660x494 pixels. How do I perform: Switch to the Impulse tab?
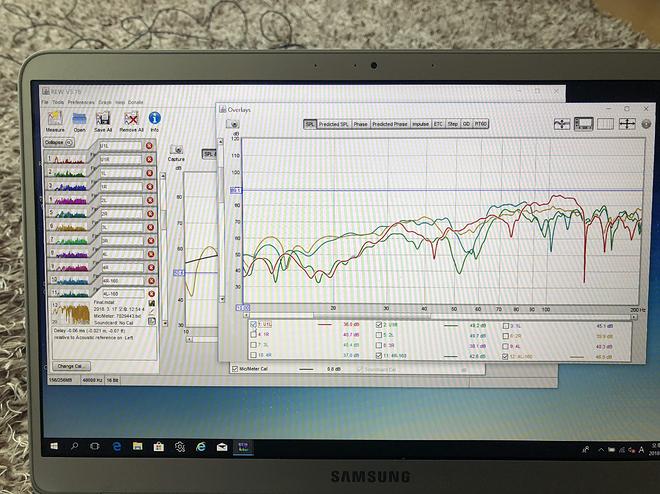pos(420,124)
